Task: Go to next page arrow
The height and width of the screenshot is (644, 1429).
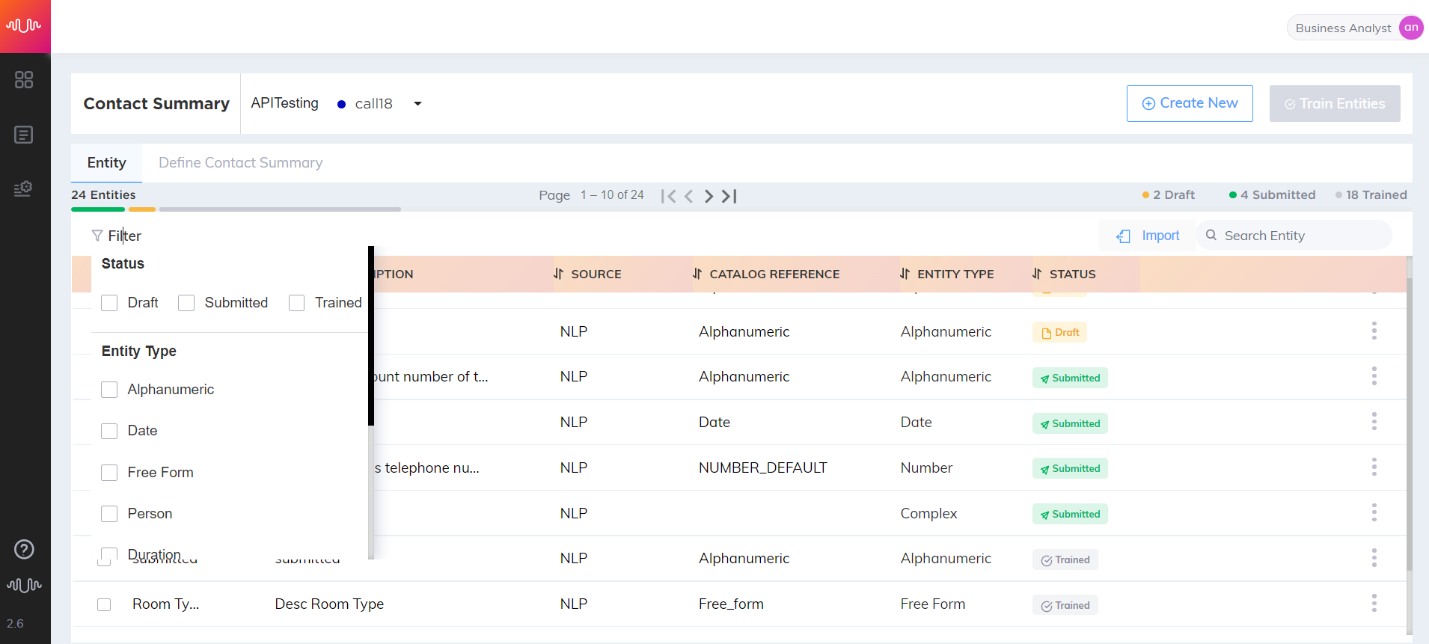Action: coord(709,196)
